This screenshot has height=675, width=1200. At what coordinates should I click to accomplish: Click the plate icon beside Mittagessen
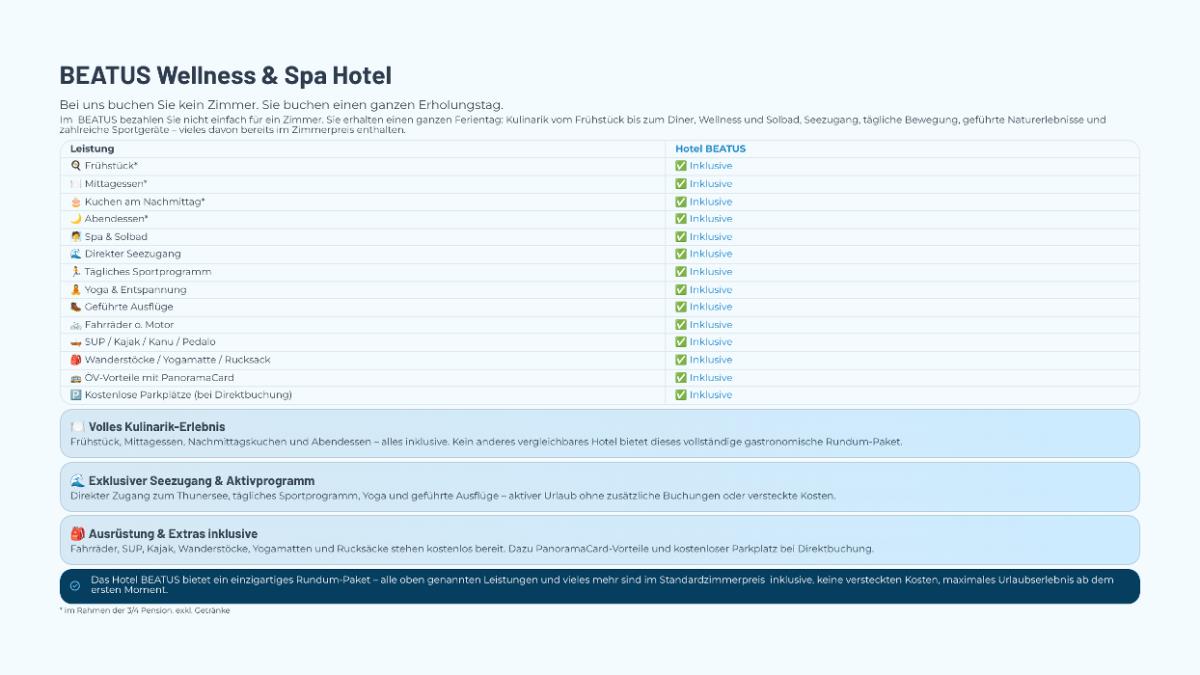click(76, 184)
